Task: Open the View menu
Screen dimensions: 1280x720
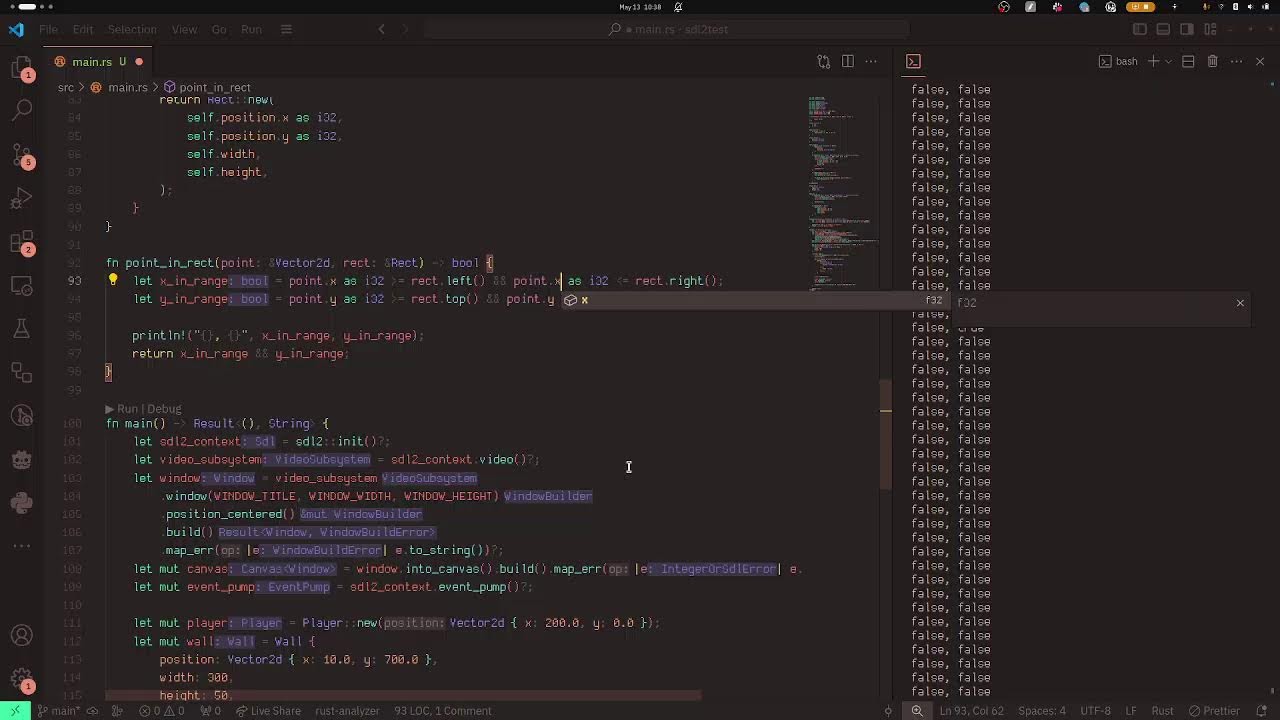Action: (x=184, y=29)
